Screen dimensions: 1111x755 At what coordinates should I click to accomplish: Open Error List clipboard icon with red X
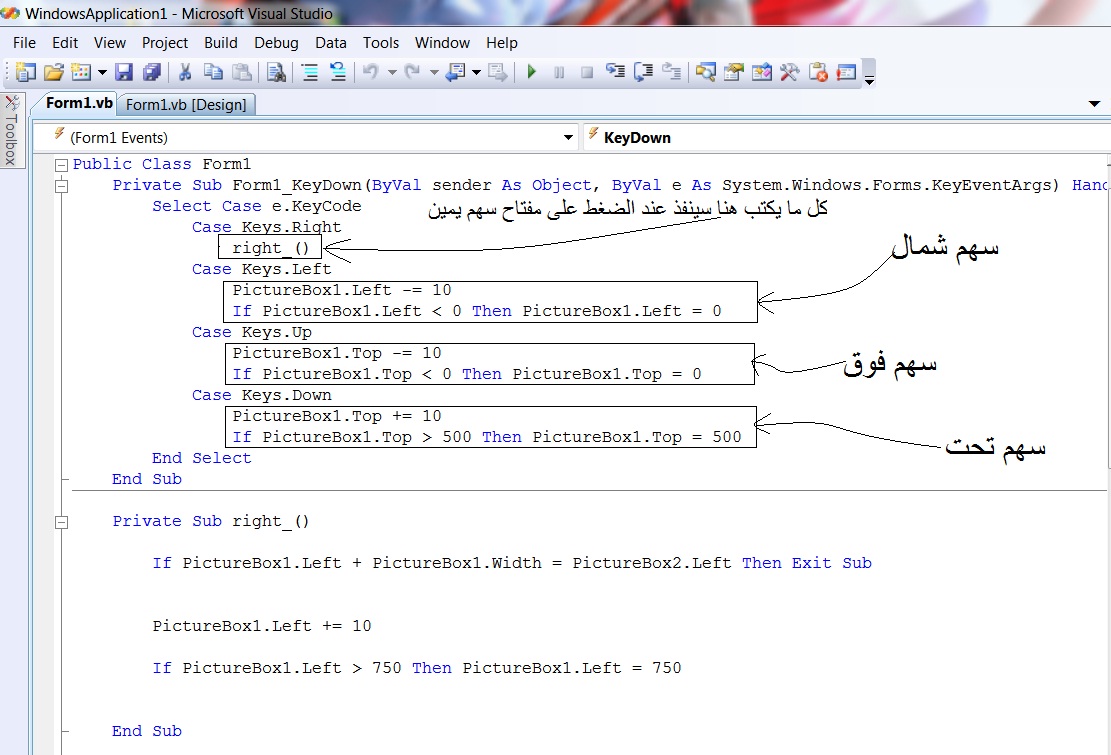click(818, 72)
